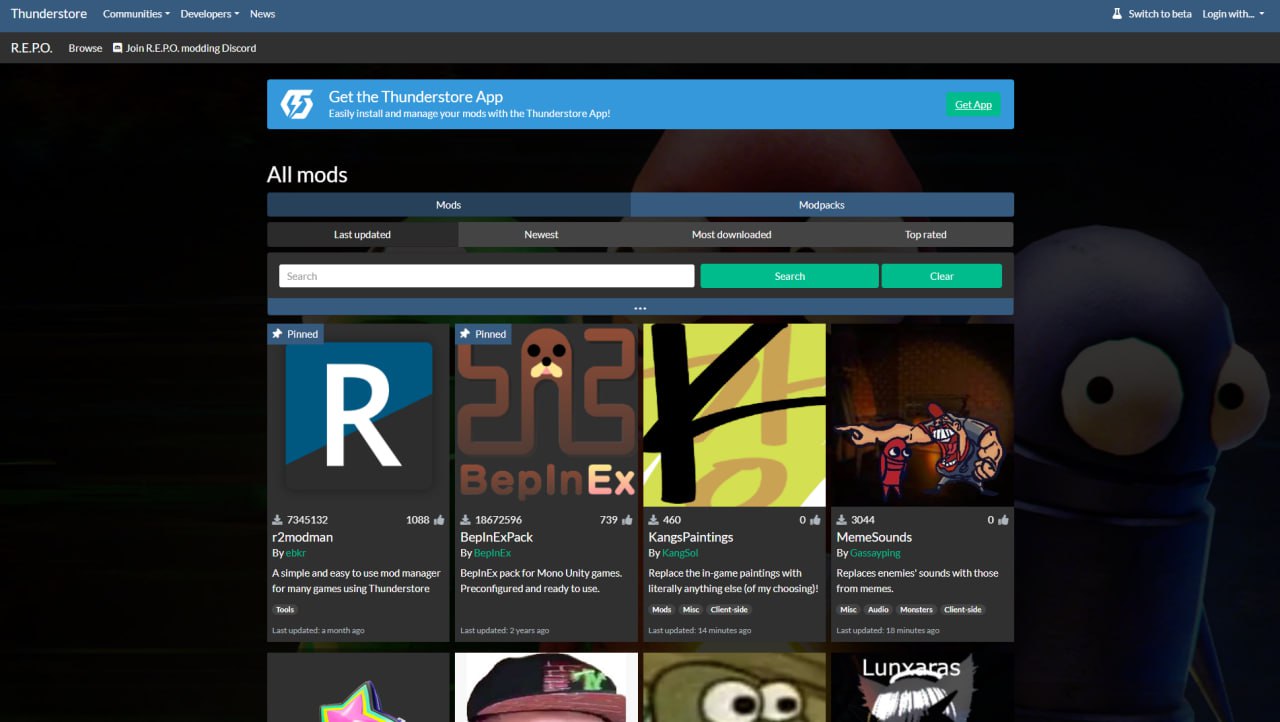View author BepInEx profile

(x=492, y=553)
